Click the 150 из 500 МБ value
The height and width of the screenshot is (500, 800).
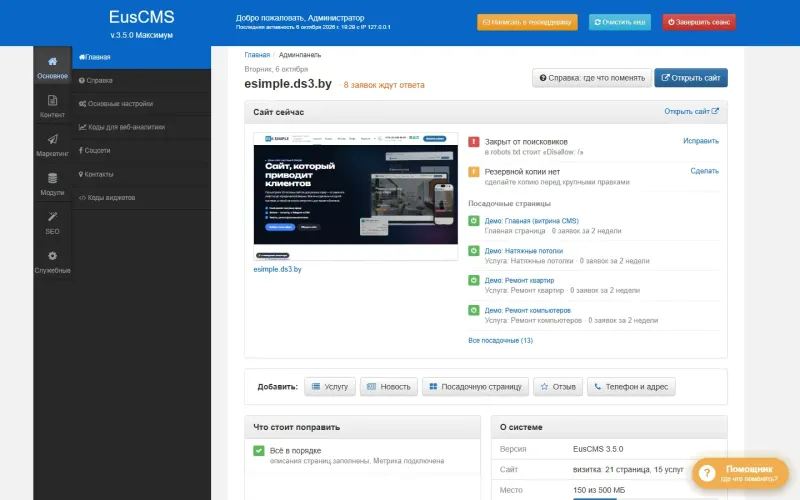(599, 490)
